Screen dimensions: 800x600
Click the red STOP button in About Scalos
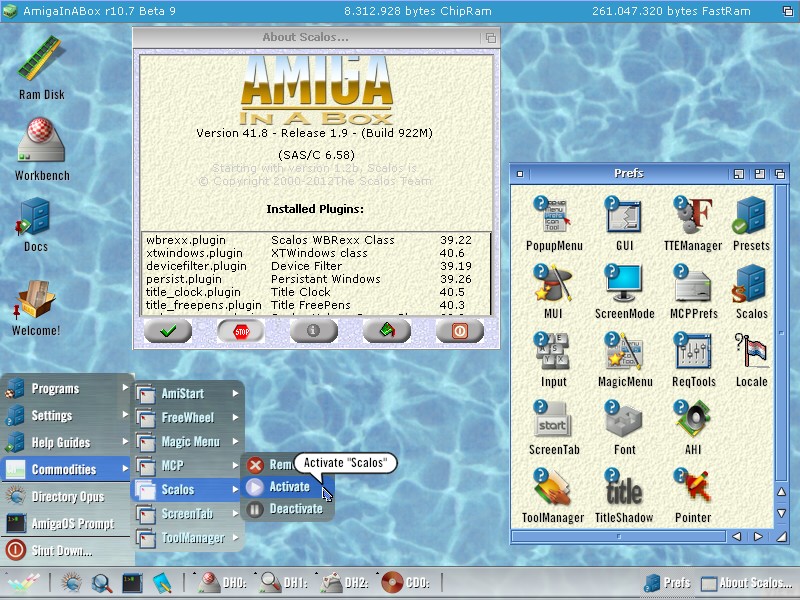click(241, 331)
